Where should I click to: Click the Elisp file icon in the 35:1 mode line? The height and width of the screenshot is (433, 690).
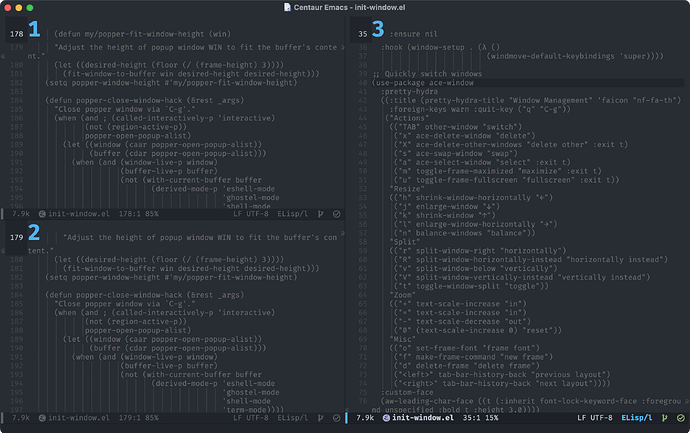(x=386, y=418)
